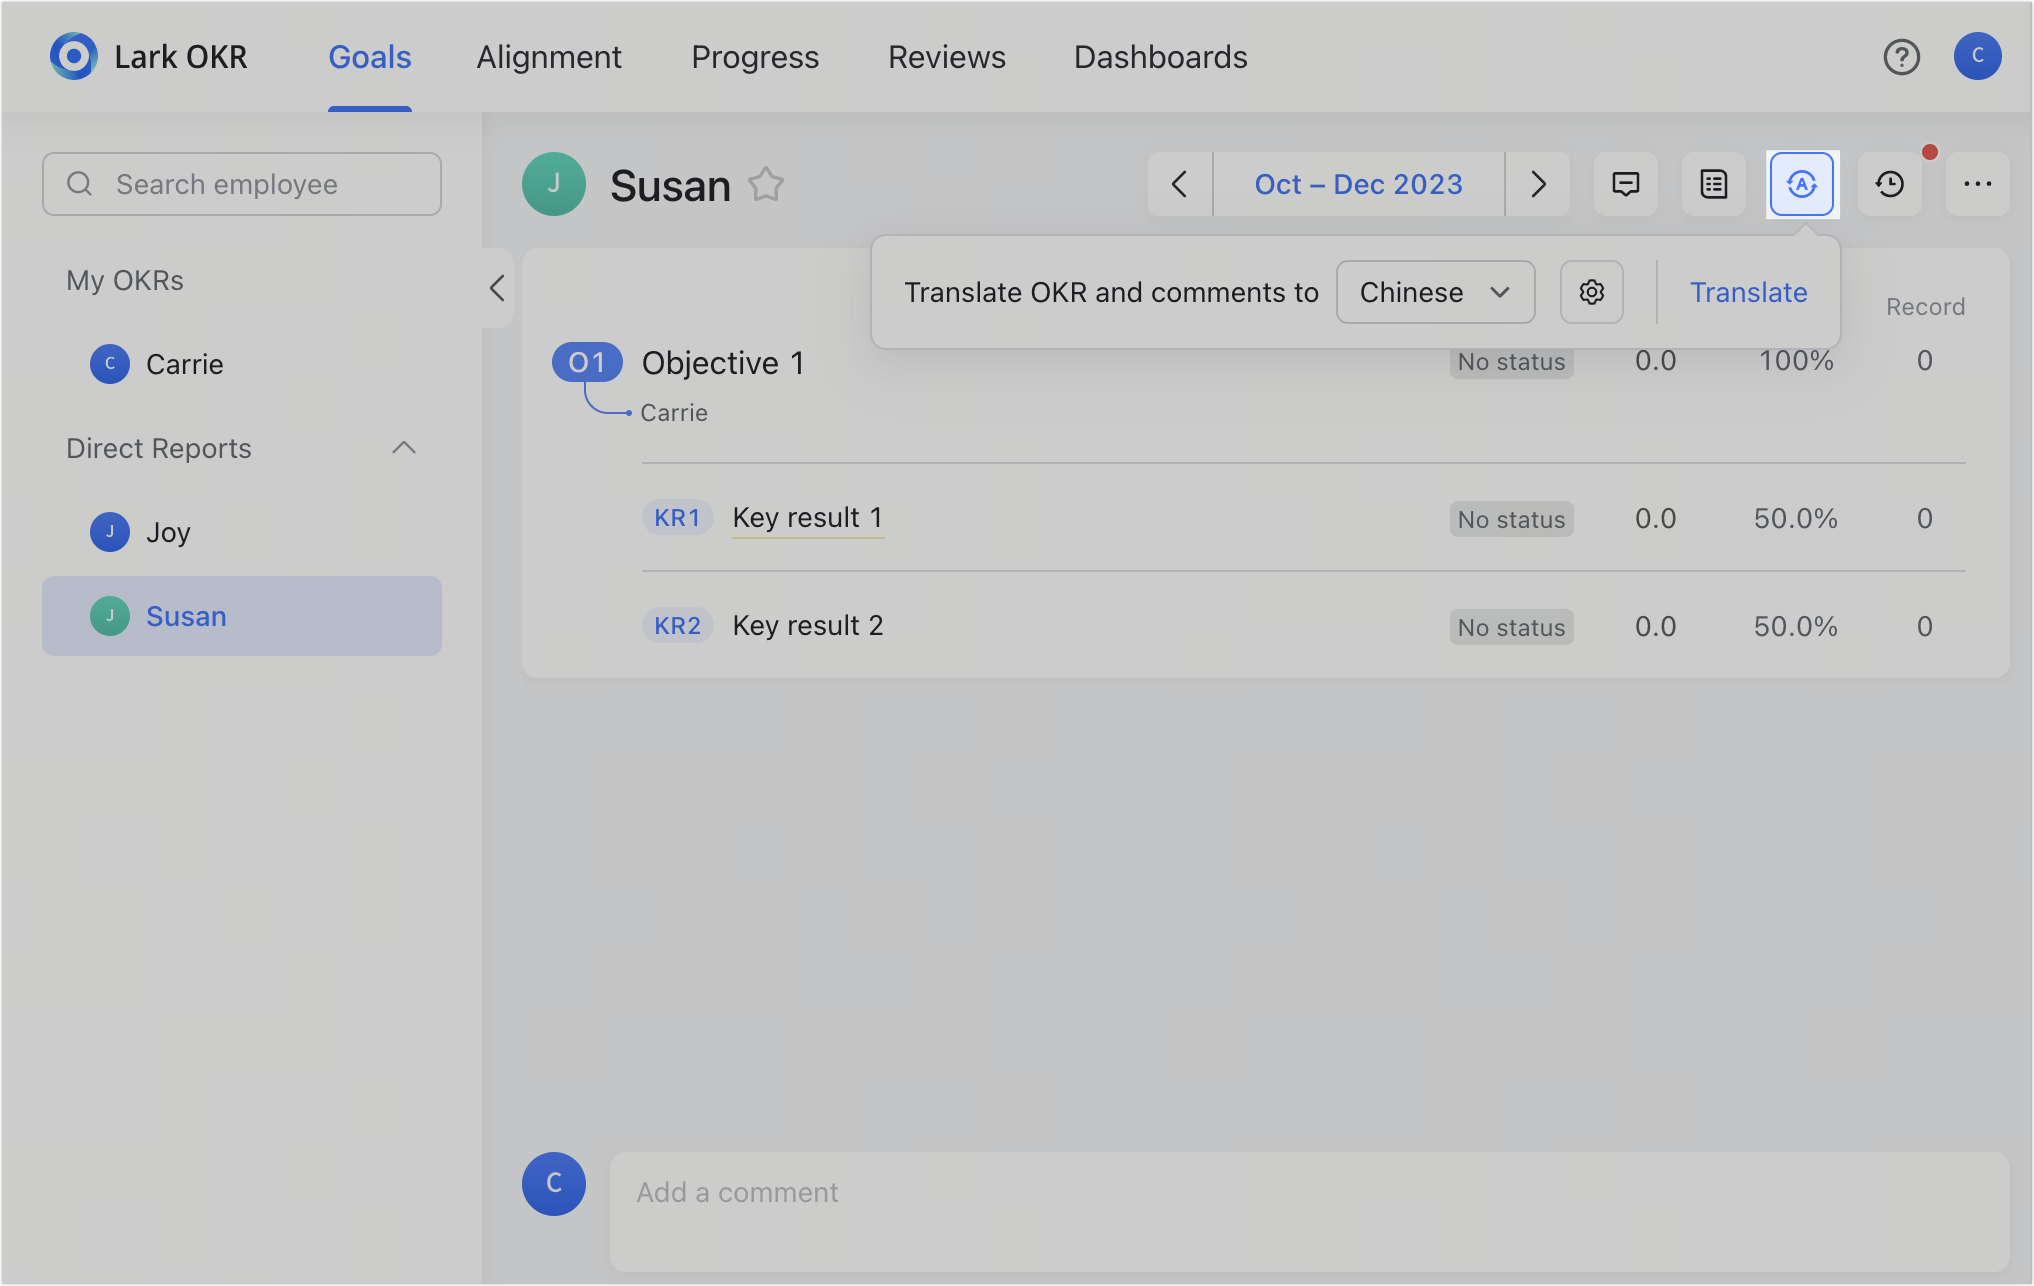This screenshot has height=1286, width=2034.
Task: Click the translate OKR icon button
Action: (1801, 184)
